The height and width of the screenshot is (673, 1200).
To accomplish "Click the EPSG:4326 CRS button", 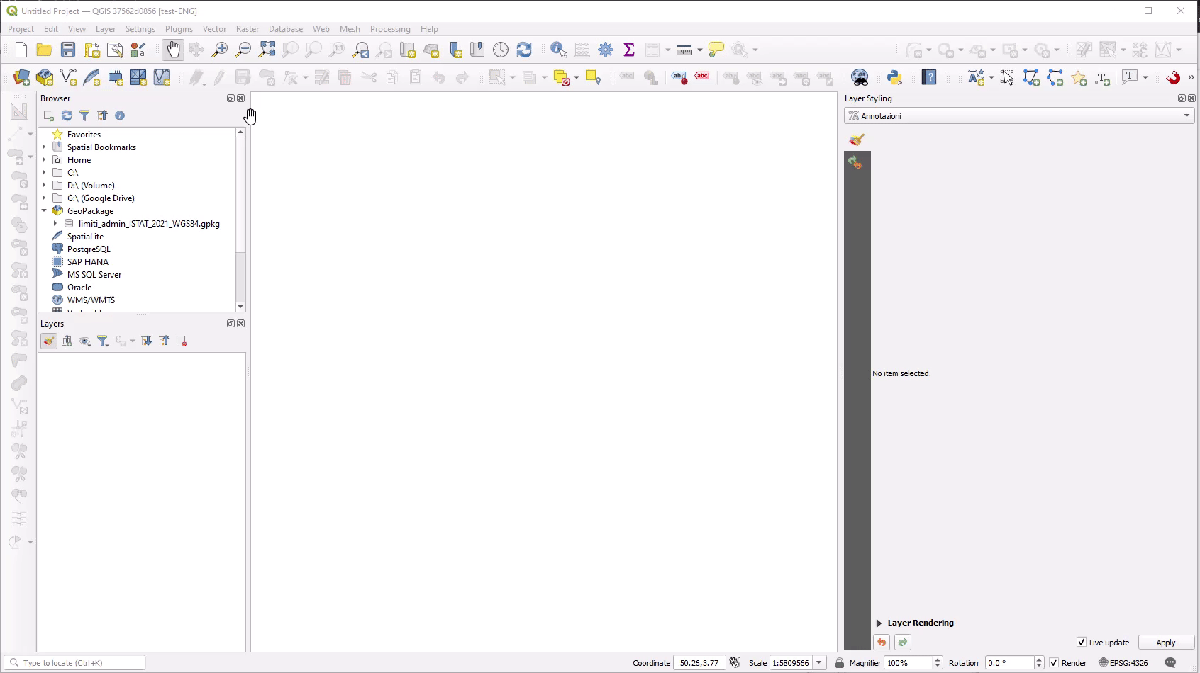I will tap(1124, 663).
